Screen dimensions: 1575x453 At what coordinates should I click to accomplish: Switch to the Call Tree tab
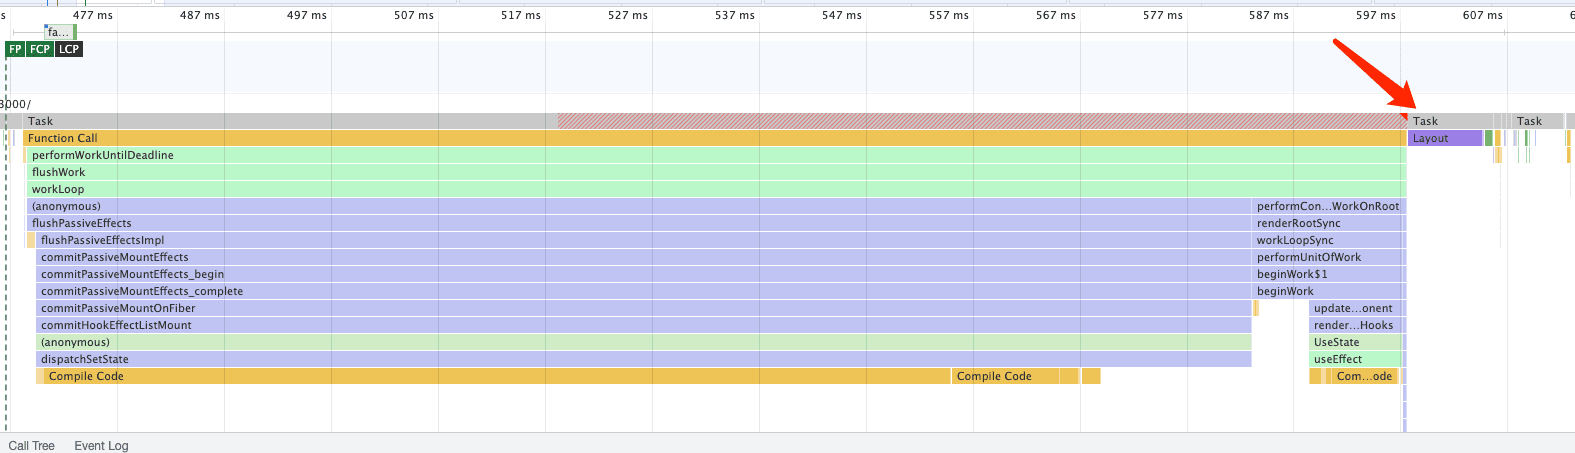pyautogui.click(x=32, y=445)
